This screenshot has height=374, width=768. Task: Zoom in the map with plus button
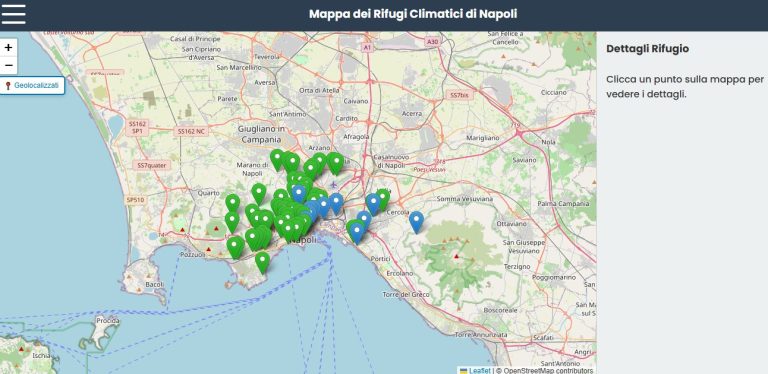(8, 47)
